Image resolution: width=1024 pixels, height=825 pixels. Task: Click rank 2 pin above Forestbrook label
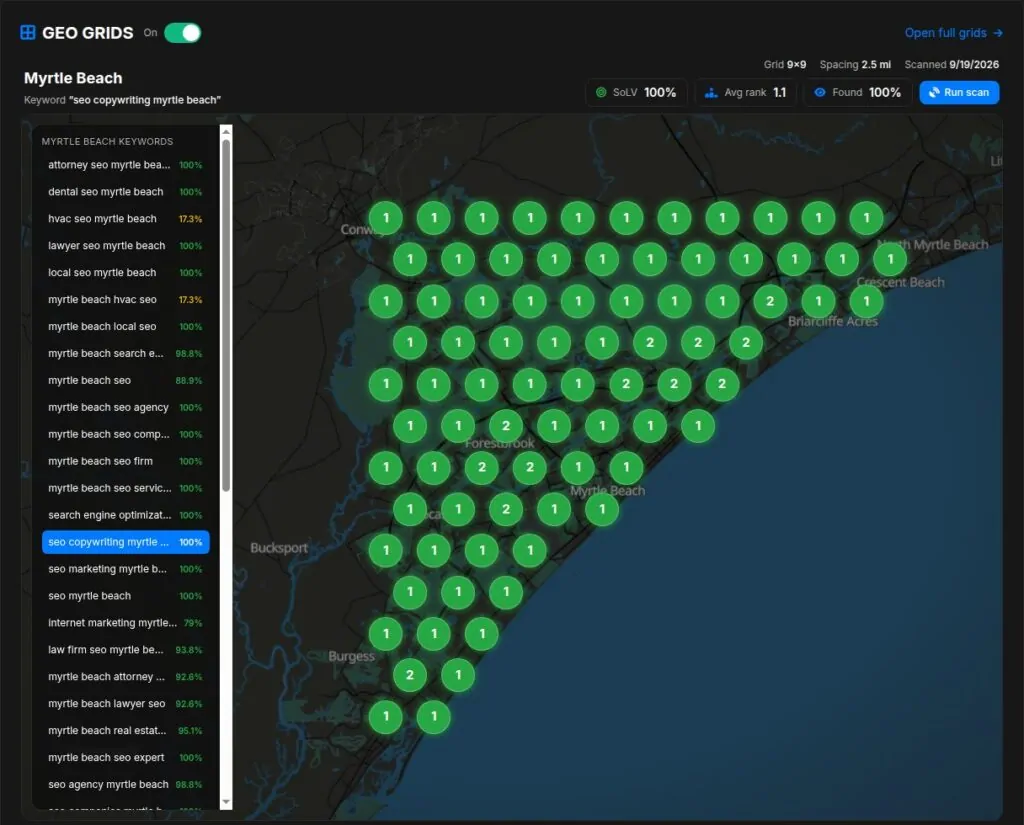505,426
